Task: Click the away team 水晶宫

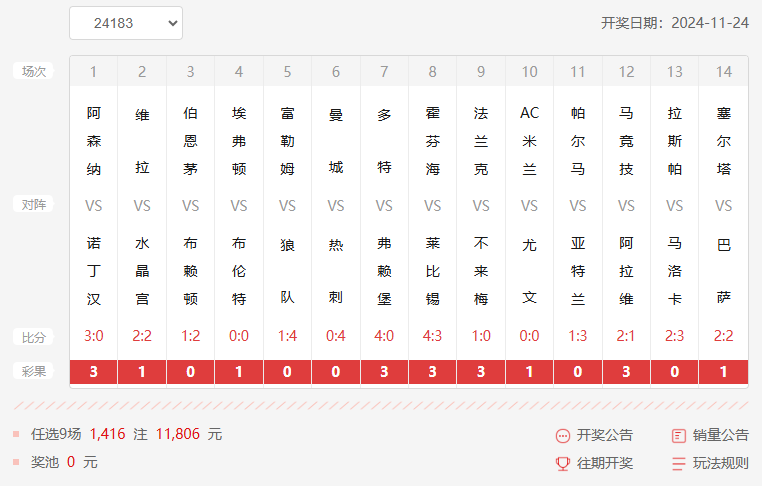Action: (x=142, y=271)
